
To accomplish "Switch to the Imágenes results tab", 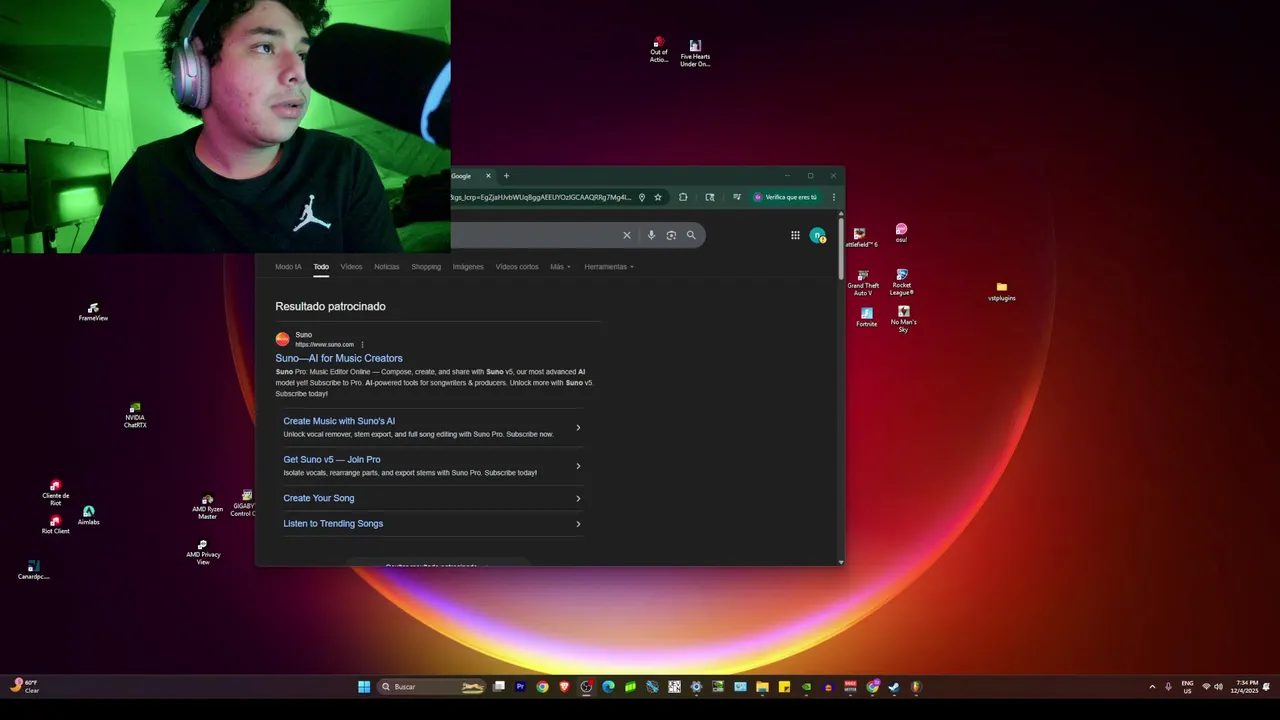I will (468, 267).
